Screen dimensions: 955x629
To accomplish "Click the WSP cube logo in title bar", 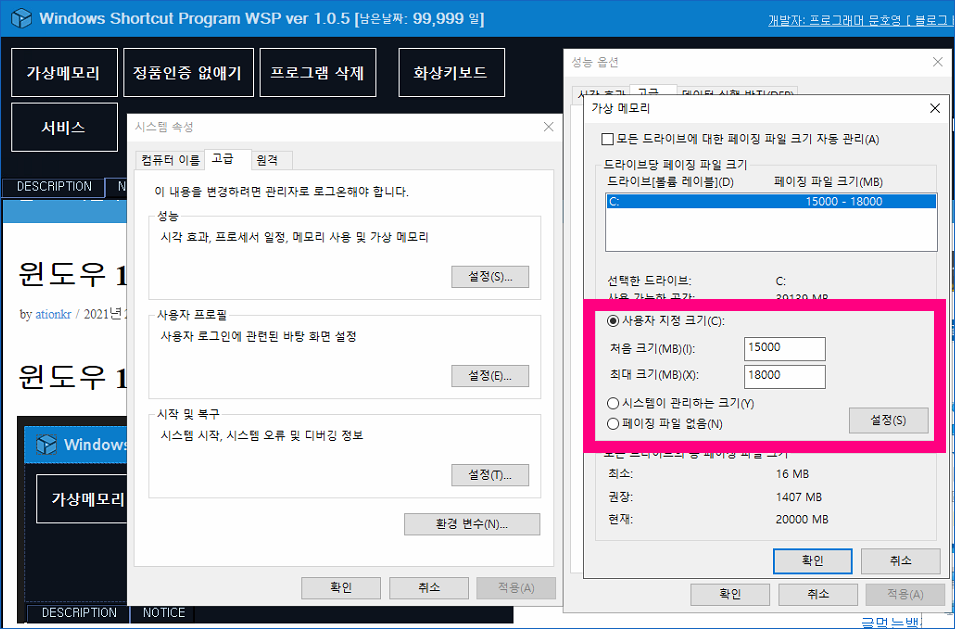I will tap(21, 18).
